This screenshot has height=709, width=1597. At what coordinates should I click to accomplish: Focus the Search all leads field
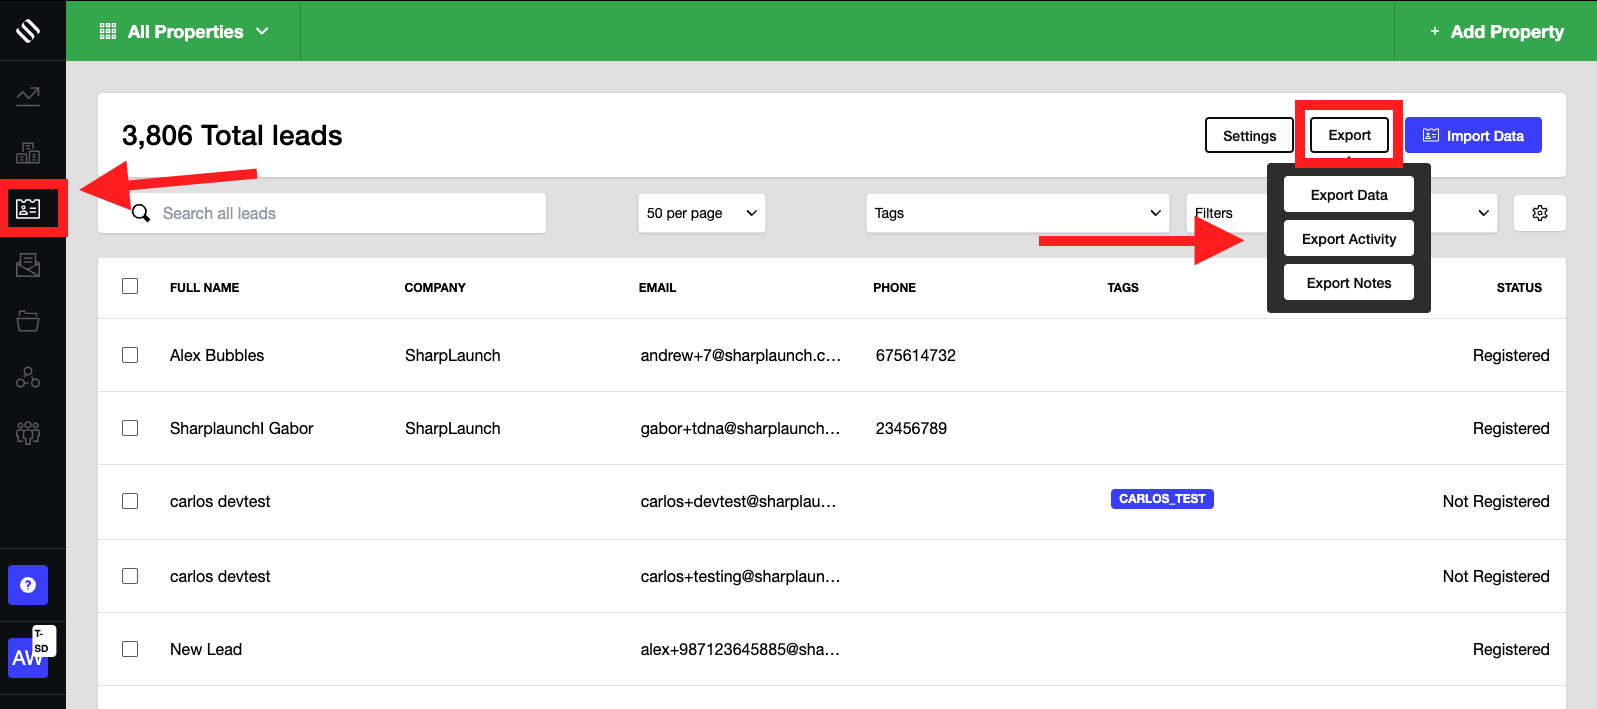point(340,213)
